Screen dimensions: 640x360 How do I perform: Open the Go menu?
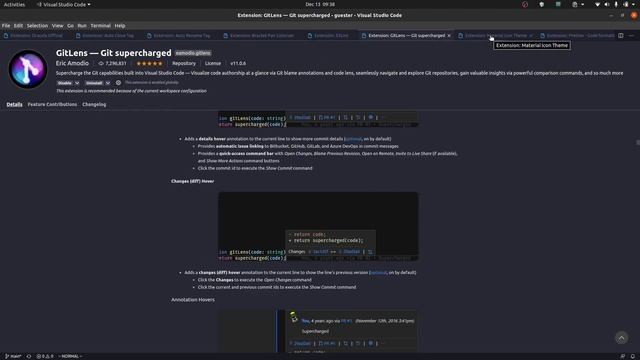click(70, 25)
